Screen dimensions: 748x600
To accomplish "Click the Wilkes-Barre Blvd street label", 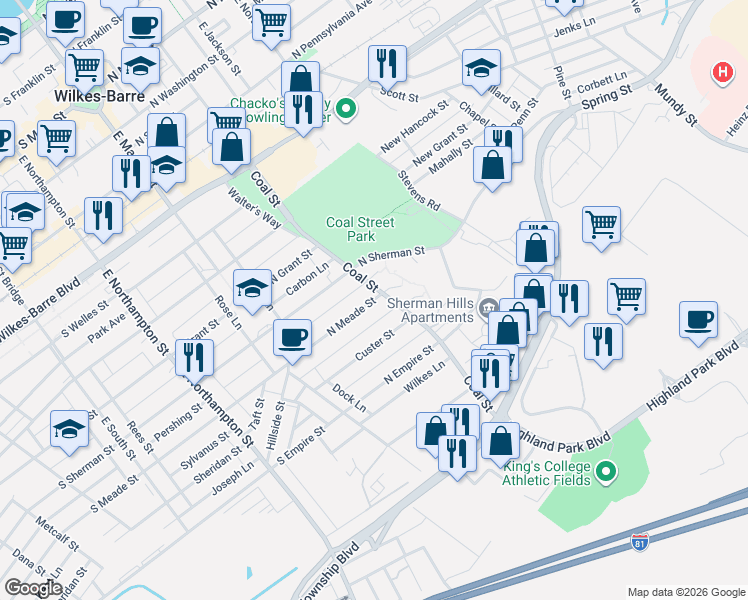I will pos(40,309).
